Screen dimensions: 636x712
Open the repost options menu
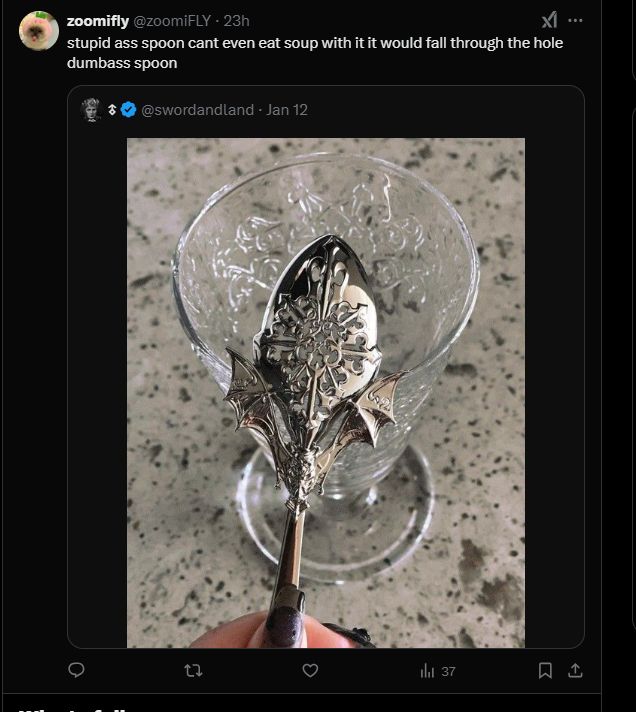(194, 670)
